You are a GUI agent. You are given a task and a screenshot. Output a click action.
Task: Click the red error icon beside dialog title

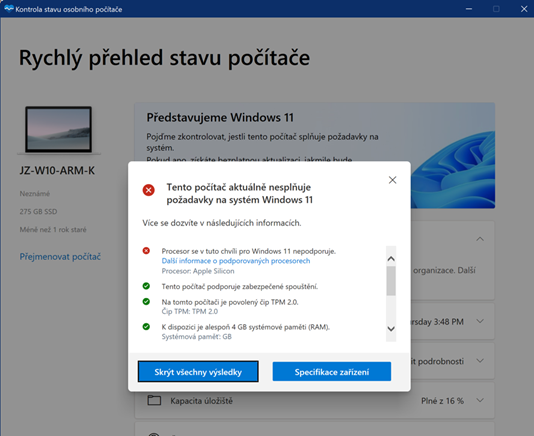pyautogui.click(x=148, y=190)
